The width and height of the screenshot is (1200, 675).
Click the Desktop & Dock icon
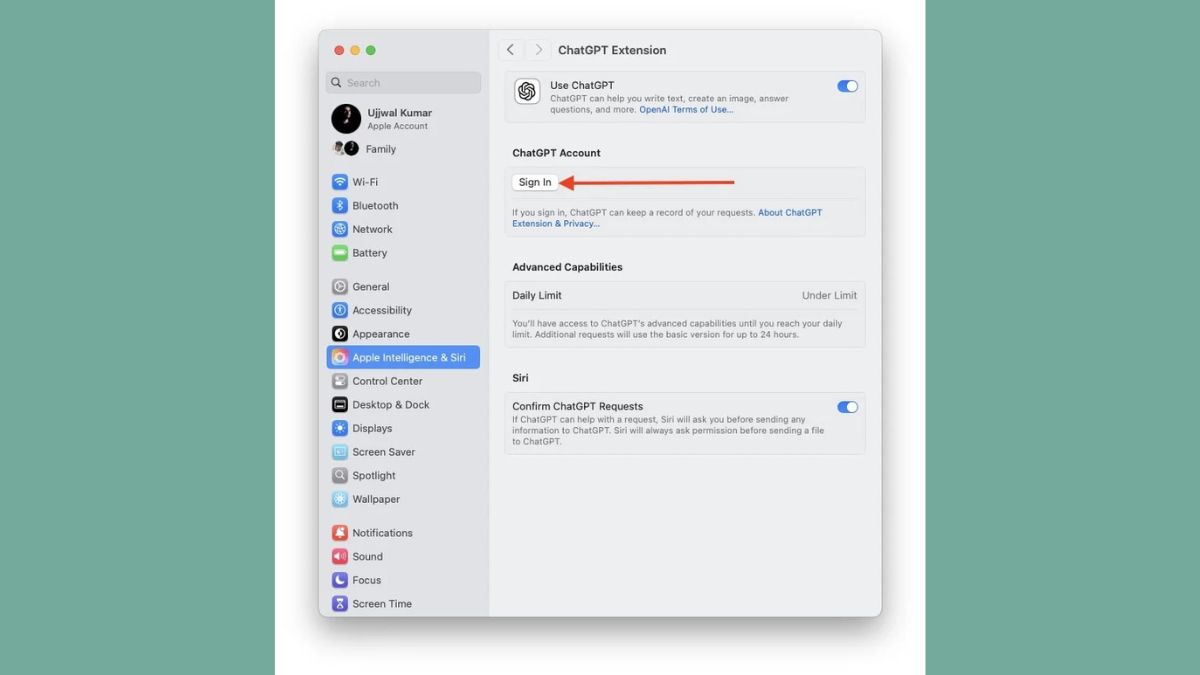click(x=340, y=405)
